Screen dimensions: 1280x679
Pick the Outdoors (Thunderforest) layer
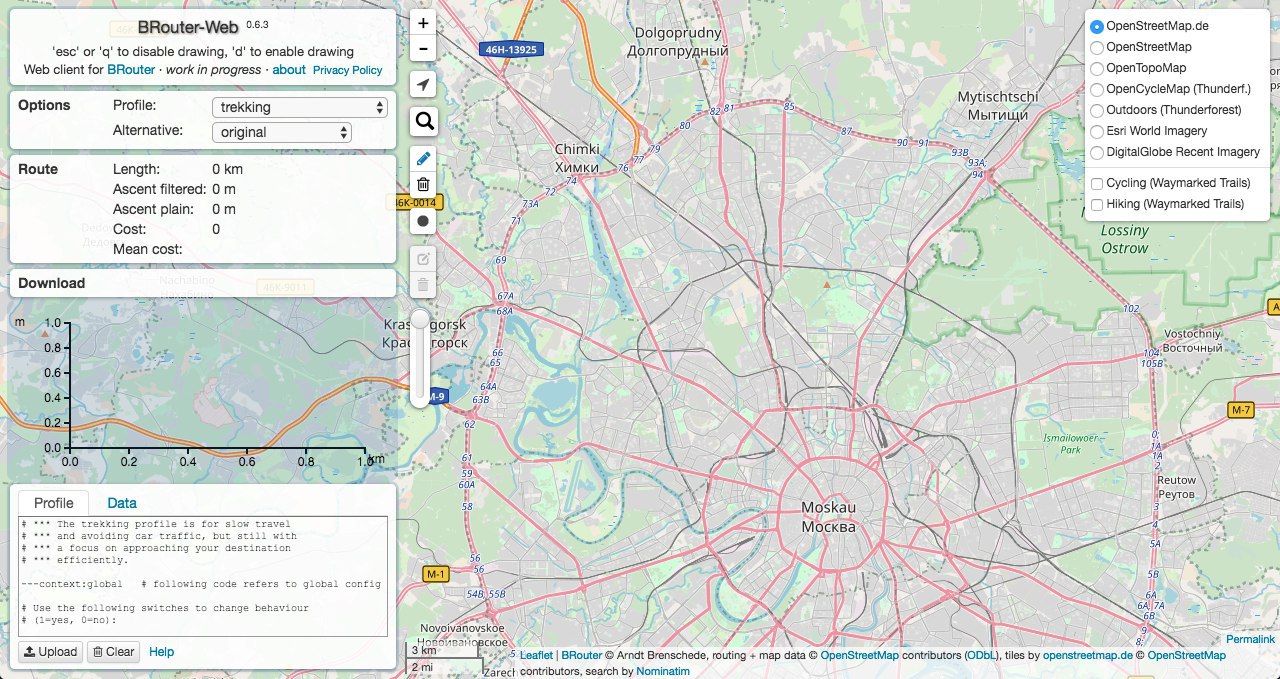pos(1097,110)
